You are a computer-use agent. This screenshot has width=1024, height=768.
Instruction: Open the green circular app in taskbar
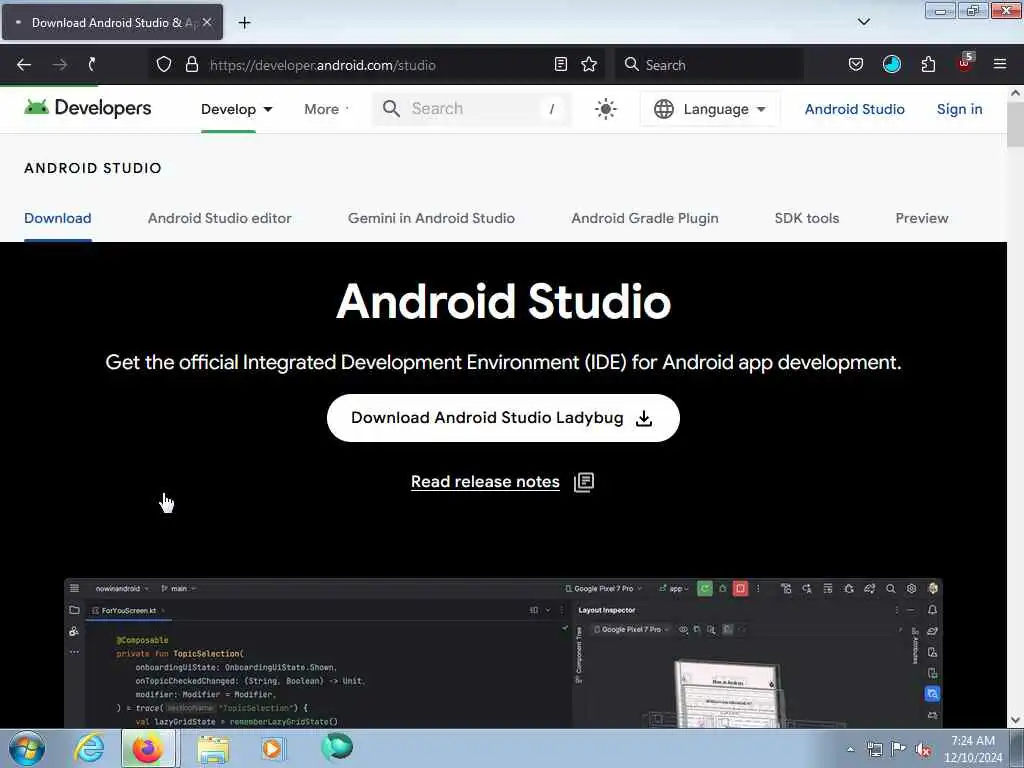point(337,747)
